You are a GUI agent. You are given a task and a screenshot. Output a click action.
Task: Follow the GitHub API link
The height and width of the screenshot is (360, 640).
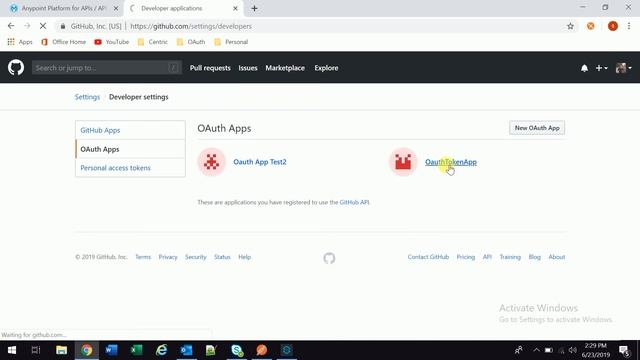pos(354,202)
